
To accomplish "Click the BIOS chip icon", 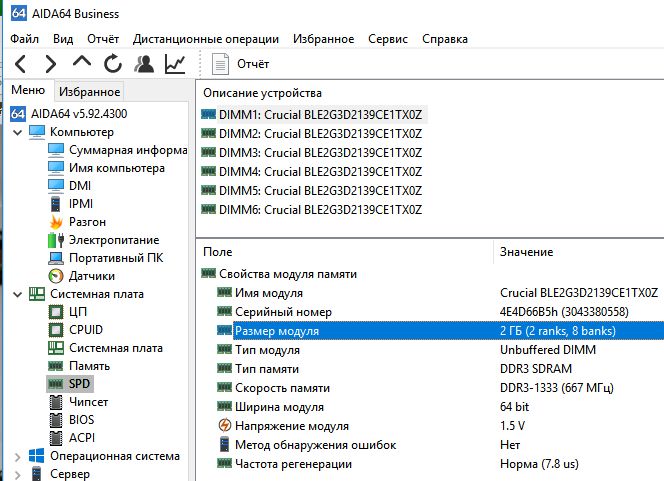I will 56,420.
